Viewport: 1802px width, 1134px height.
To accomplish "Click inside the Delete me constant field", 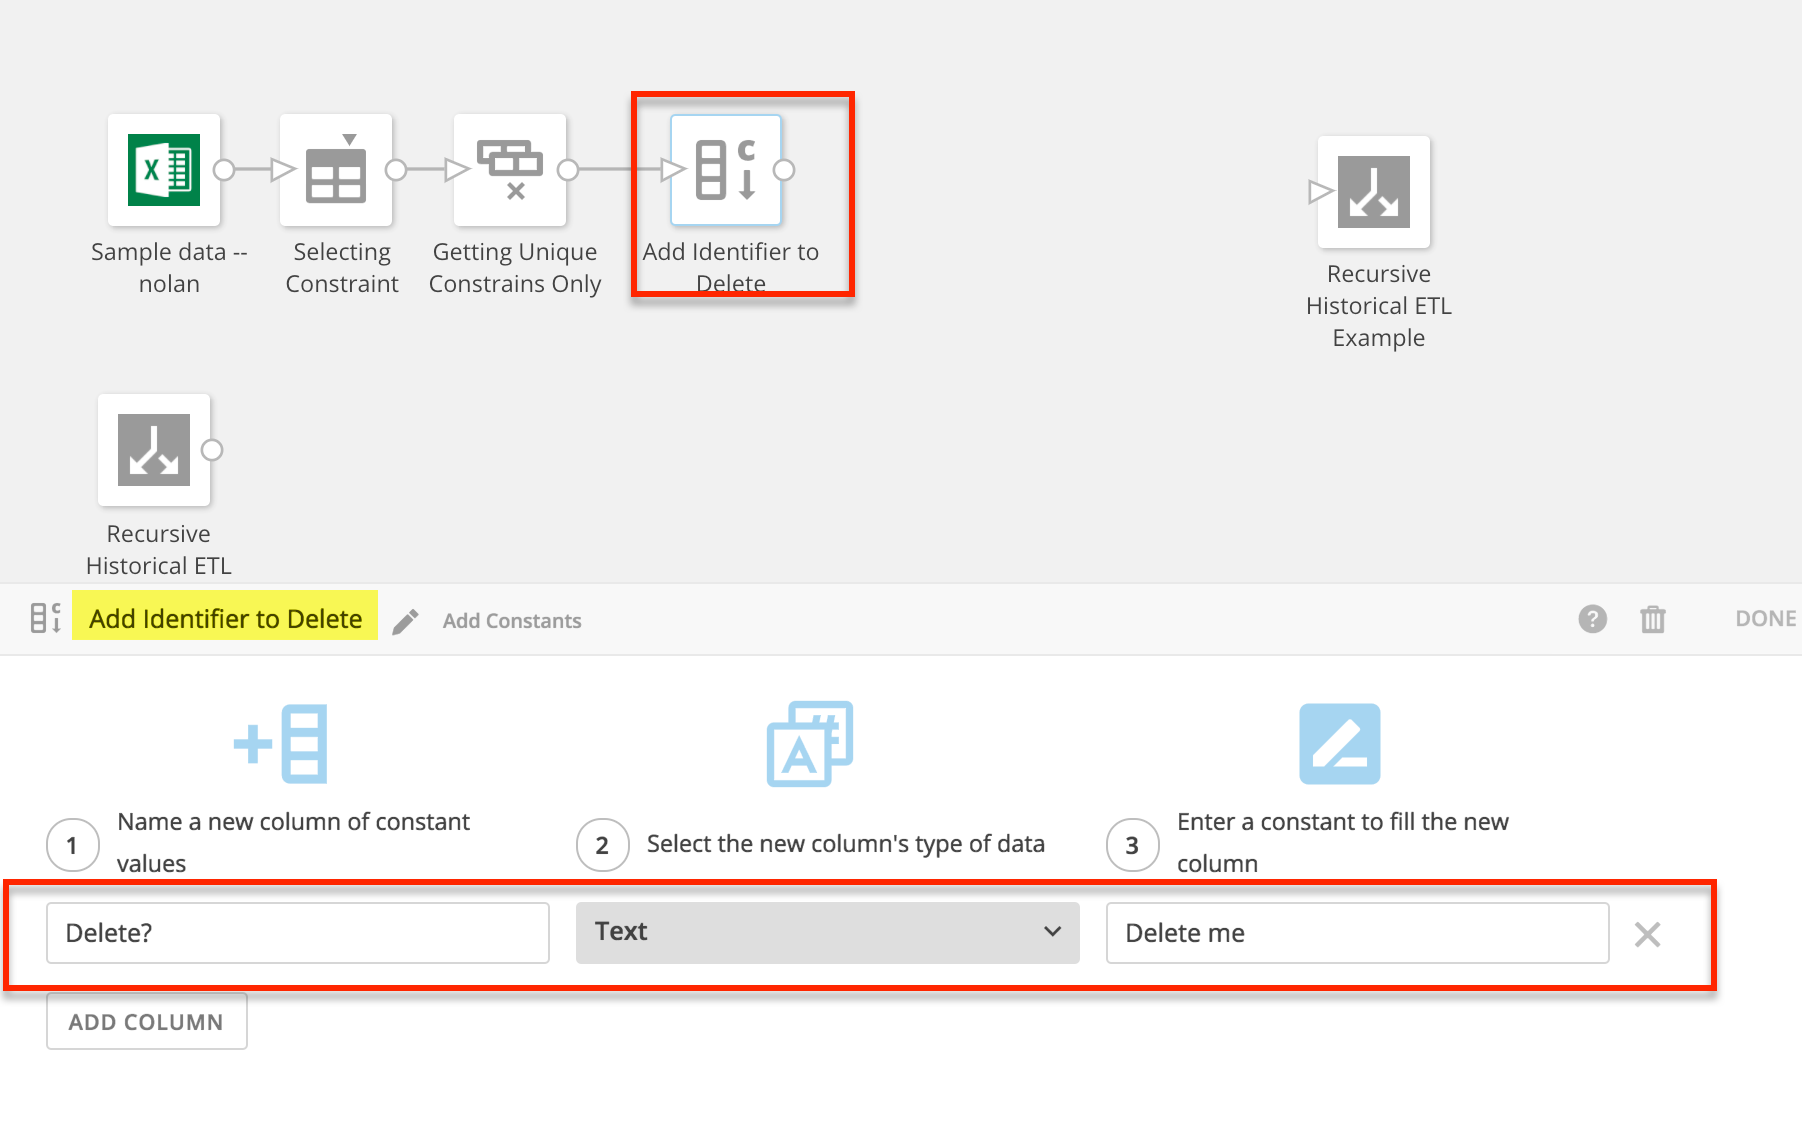I will tap(1357, 932).
